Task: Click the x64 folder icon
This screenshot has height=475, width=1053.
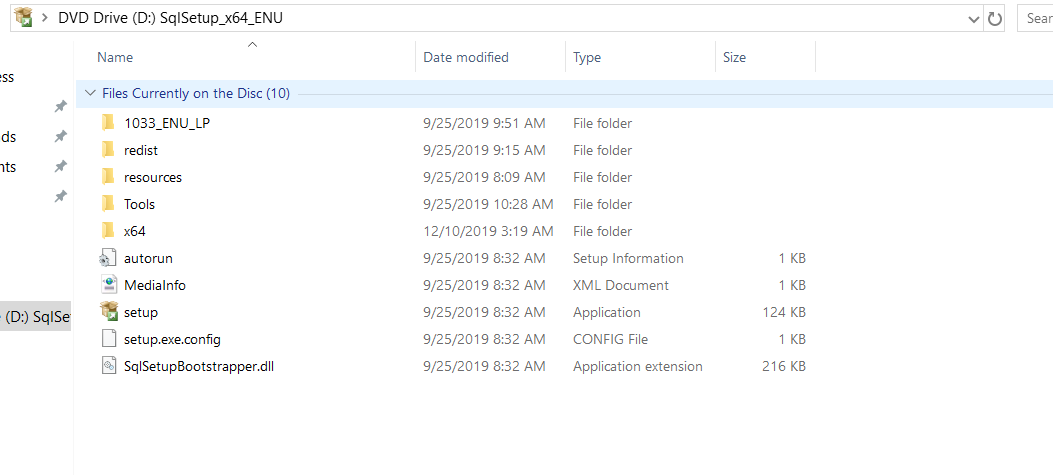Action: [x=108, y=230]
